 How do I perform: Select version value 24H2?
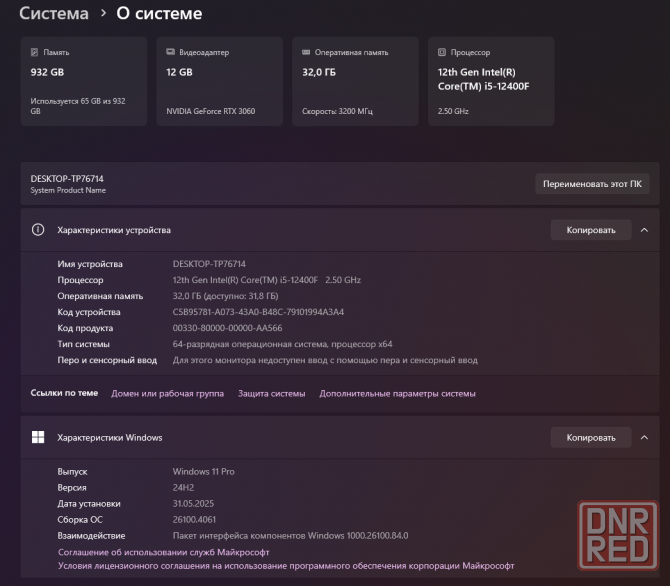point(183,488)
